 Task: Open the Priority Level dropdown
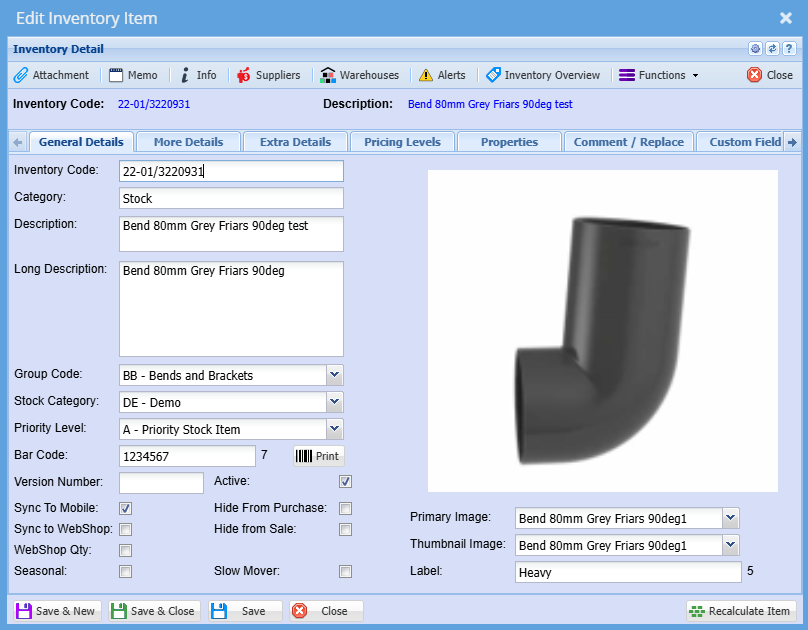pos(335,429)
